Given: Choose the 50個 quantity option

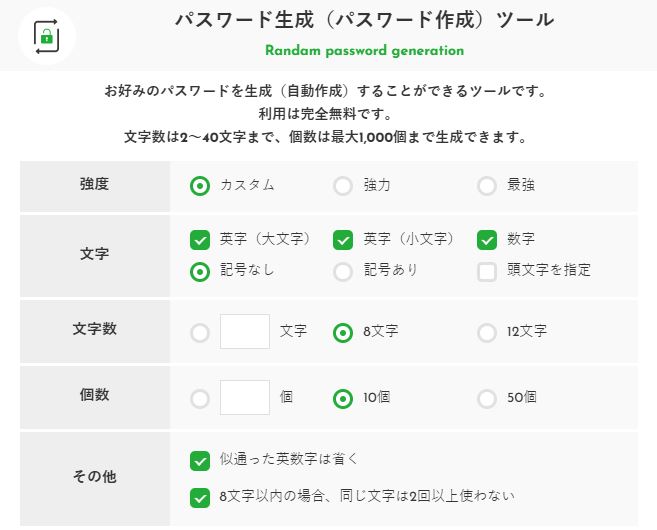Looking at the screenshot, I should (487, 398).
